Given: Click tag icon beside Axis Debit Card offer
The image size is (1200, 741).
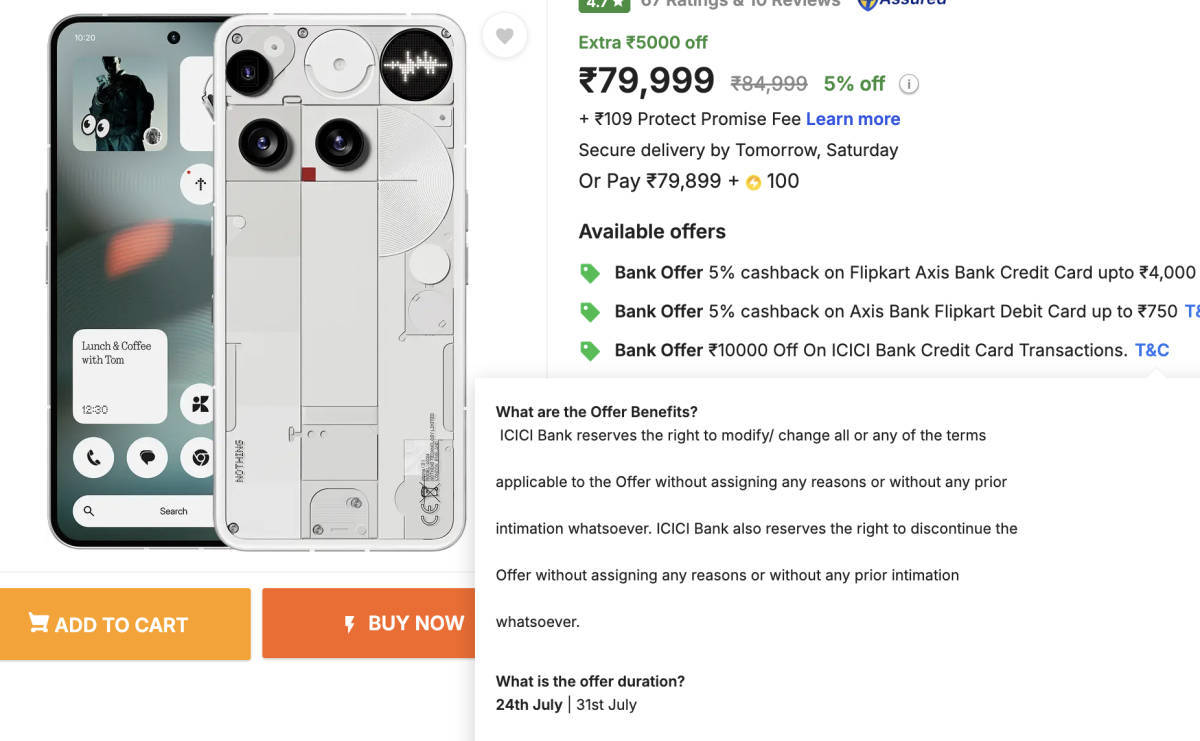Looking at the screenshot, I should tap(590, 312).
